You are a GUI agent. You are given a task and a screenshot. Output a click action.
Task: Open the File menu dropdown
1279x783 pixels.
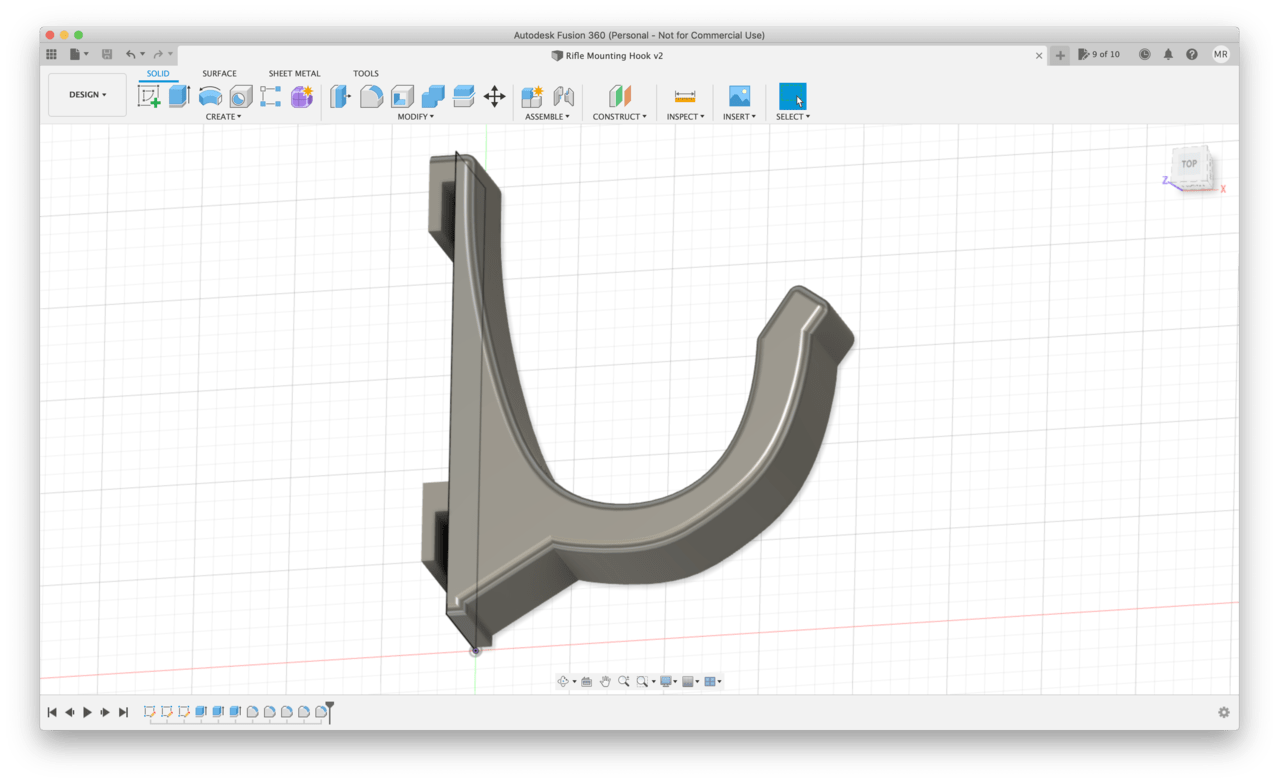tap(79, 55)
